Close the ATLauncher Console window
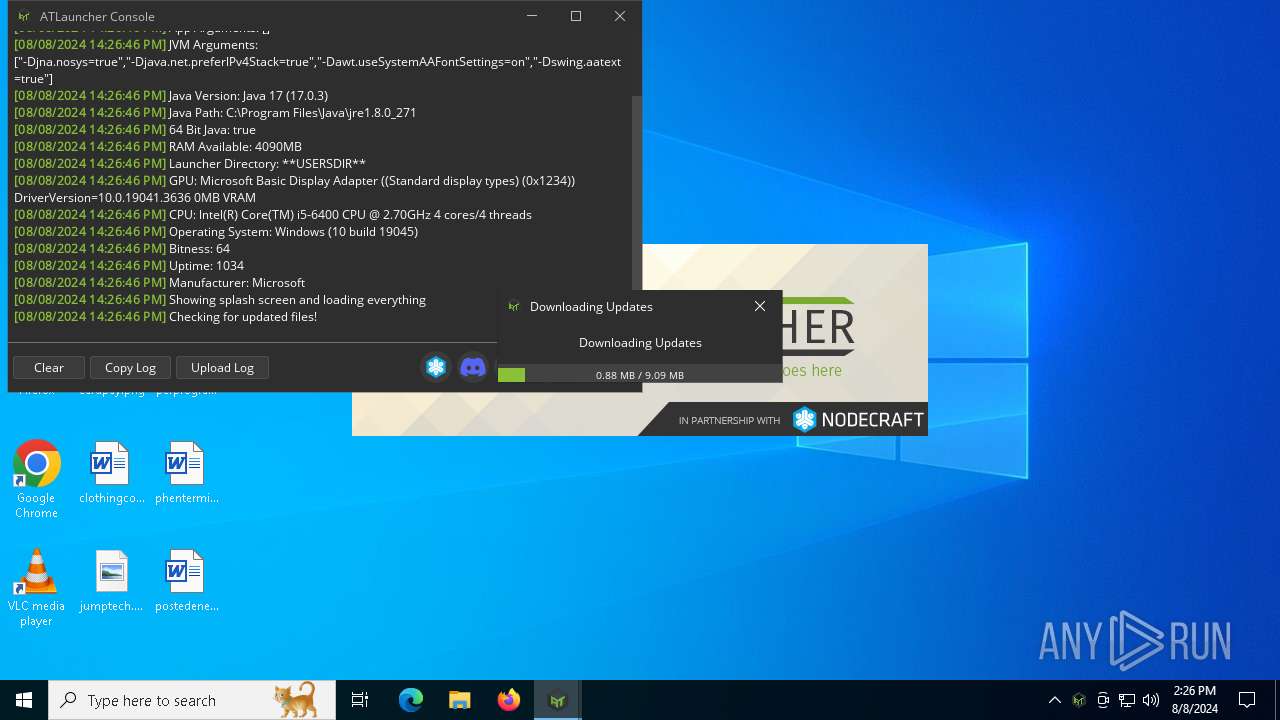This screenshot has width=1280, height=720. pos(620,16)
